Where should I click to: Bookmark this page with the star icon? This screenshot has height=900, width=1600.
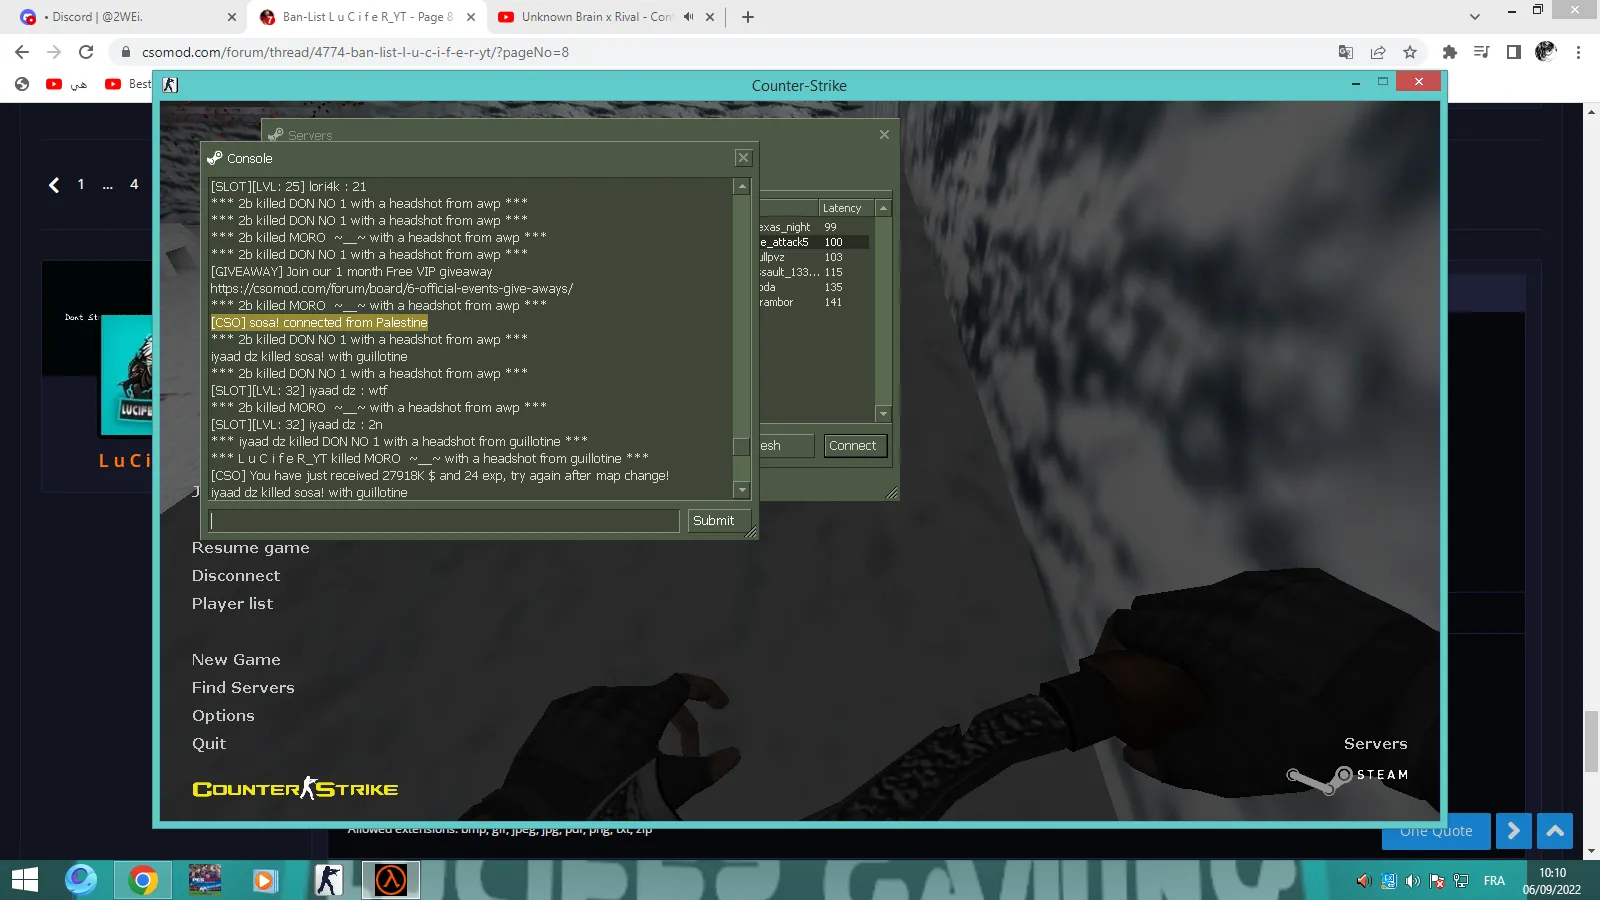click(x=1410, y=52)
